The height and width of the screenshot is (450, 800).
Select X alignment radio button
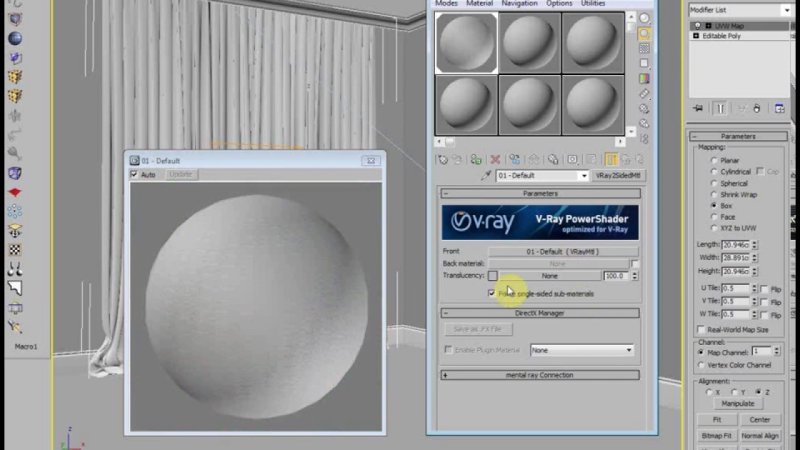click(709, 392)
